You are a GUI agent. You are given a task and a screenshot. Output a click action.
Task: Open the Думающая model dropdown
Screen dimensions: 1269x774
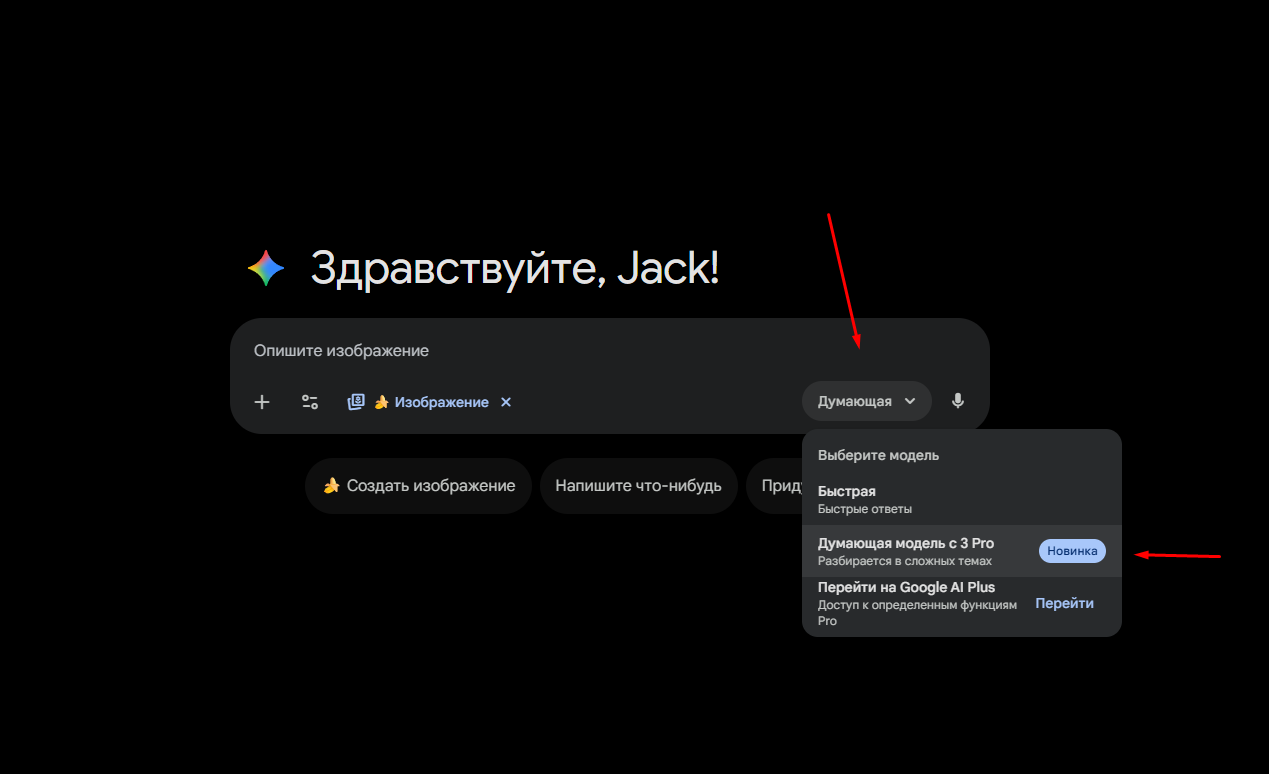[x=866, y=401]
